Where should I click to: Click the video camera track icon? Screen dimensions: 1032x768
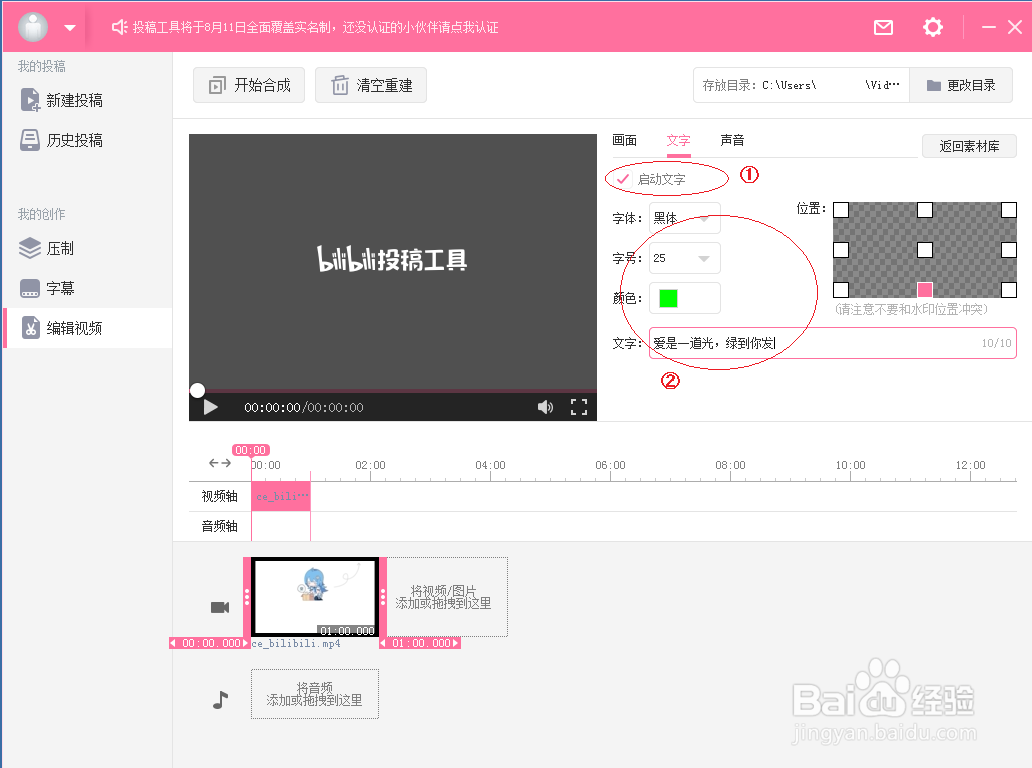click(220, 607)
